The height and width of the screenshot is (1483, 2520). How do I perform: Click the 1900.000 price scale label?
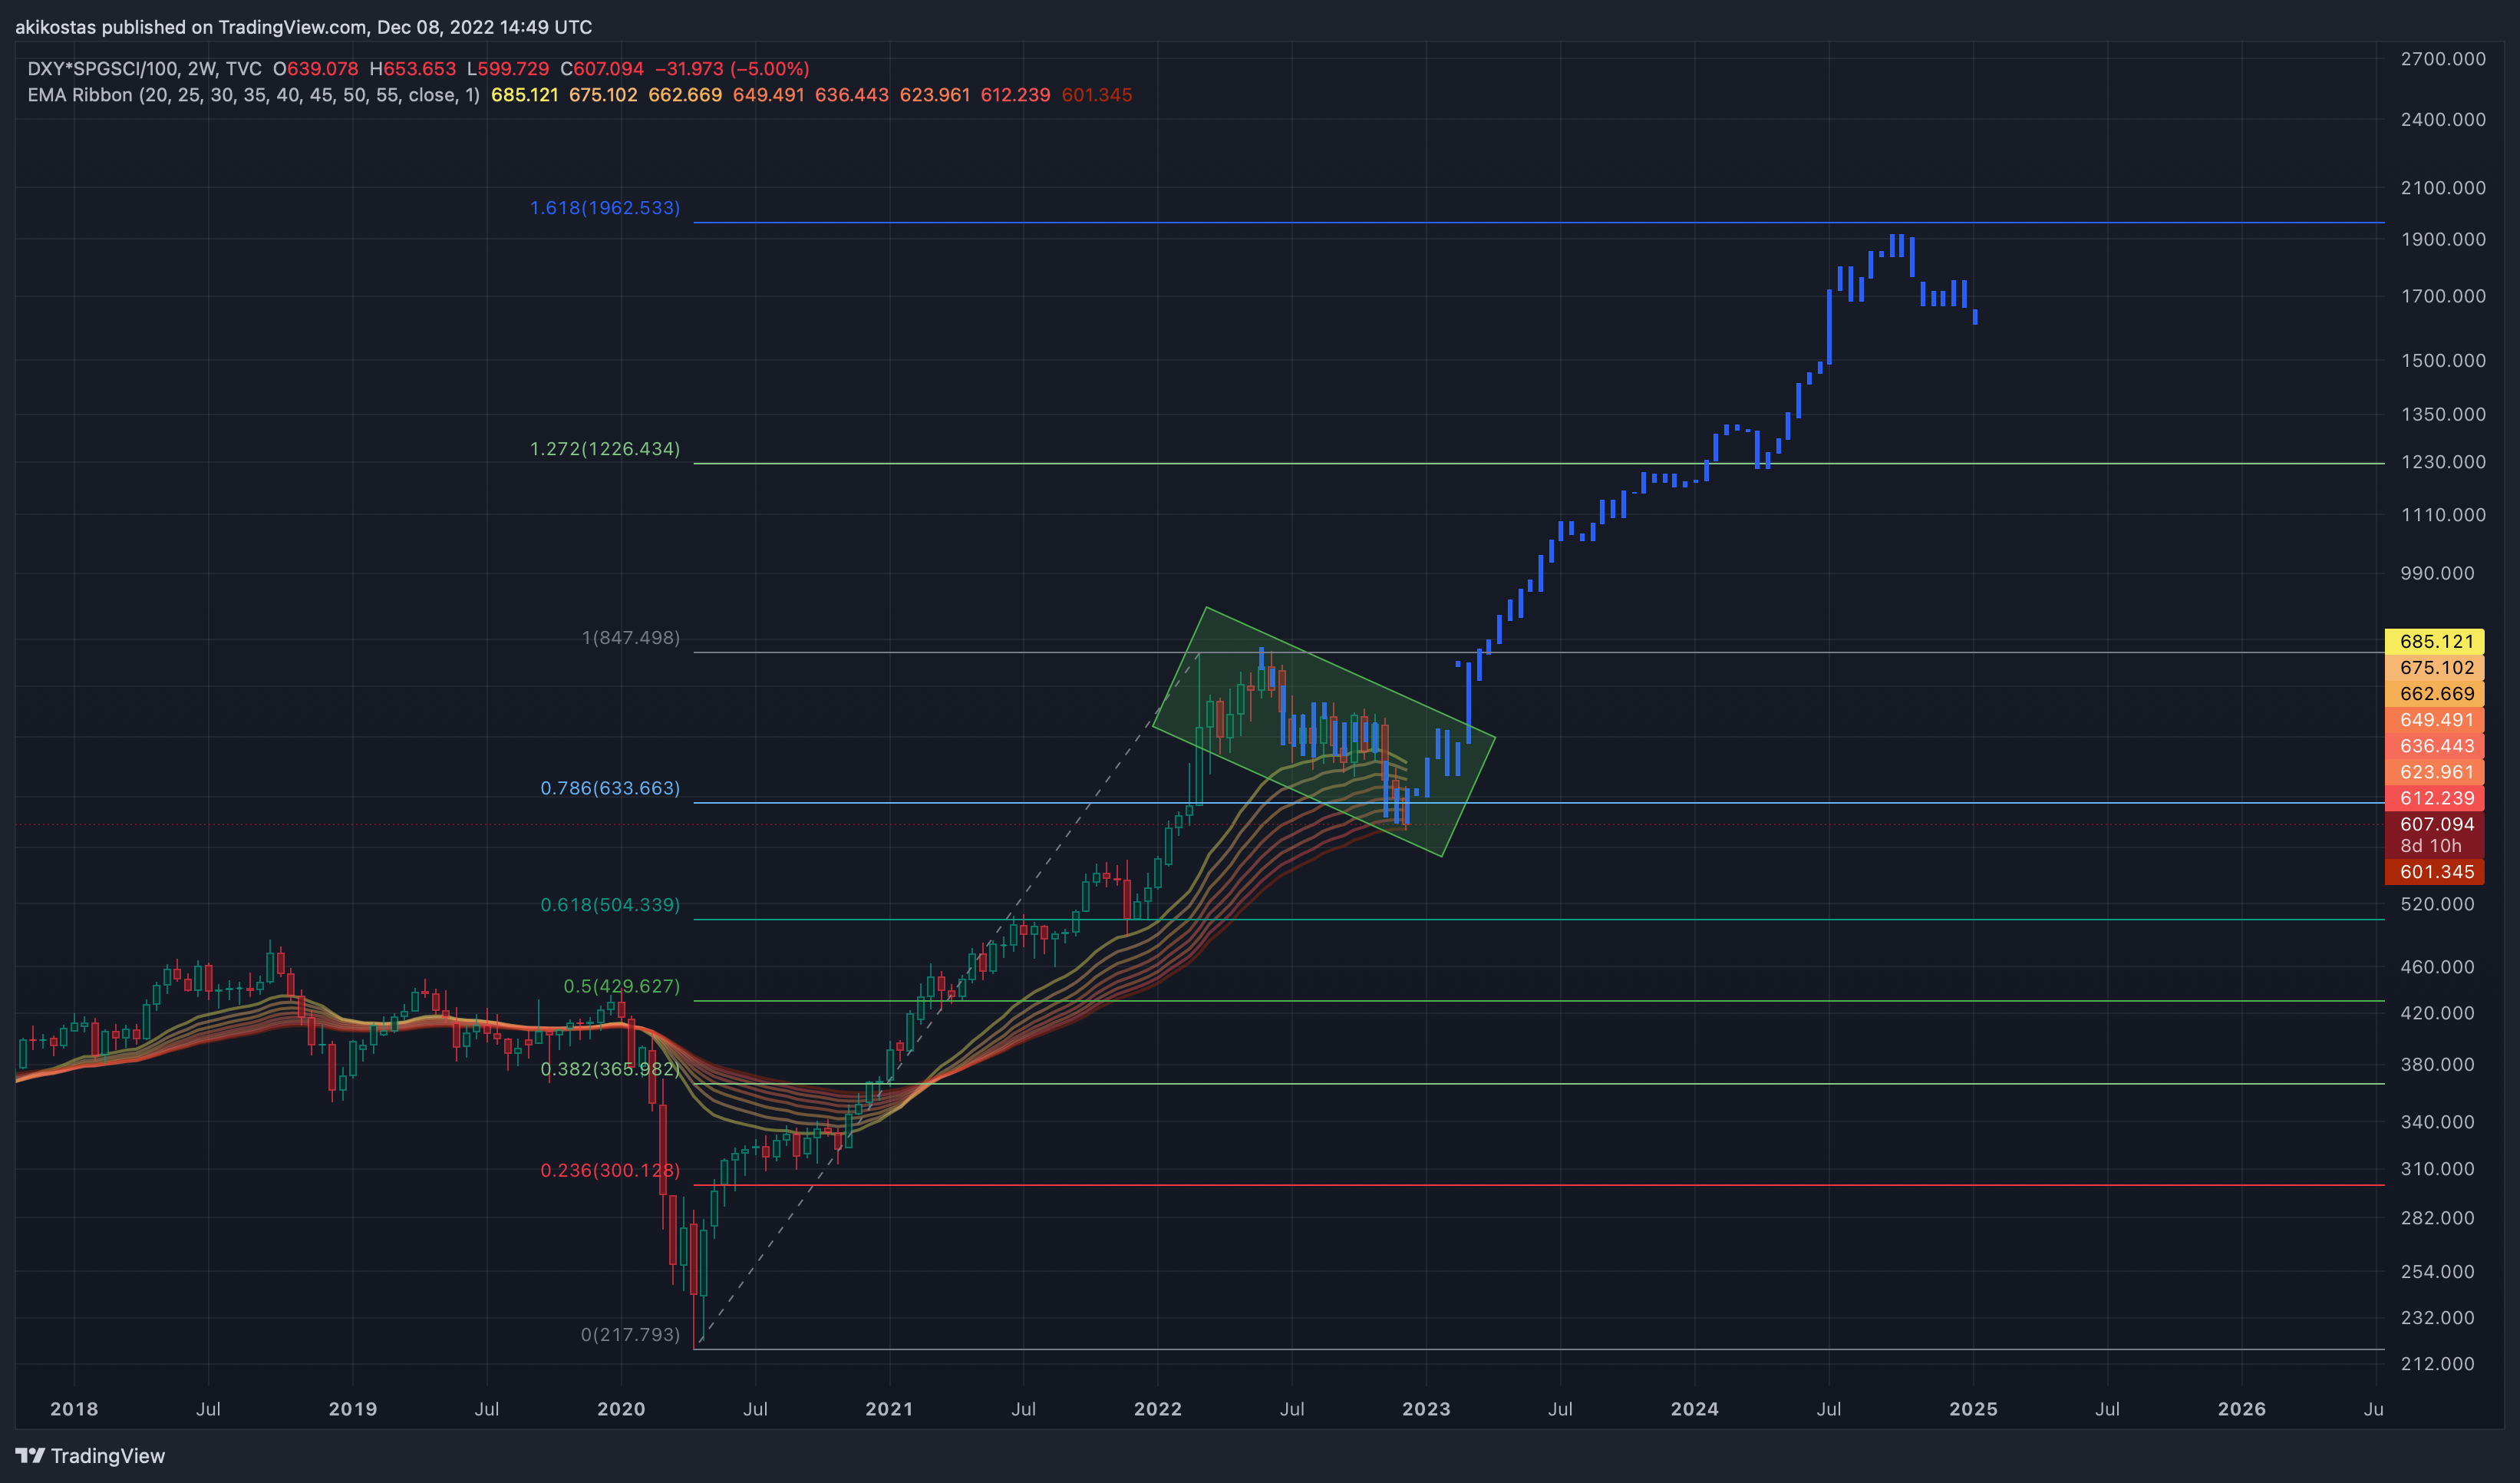(x=2443, y=239)
